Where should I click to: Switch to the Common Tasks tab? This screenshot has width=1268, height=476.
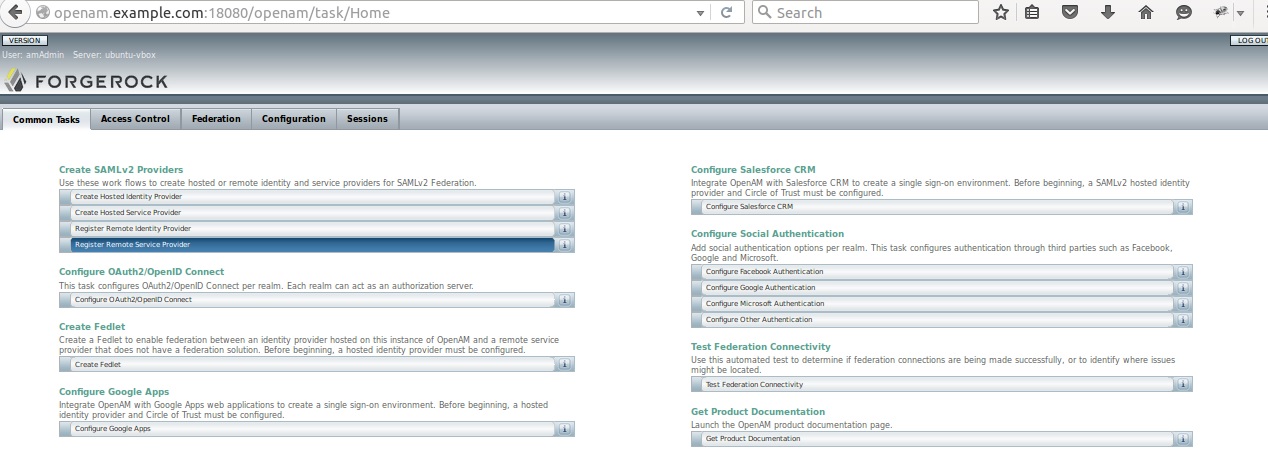click(x=46, y=119)
